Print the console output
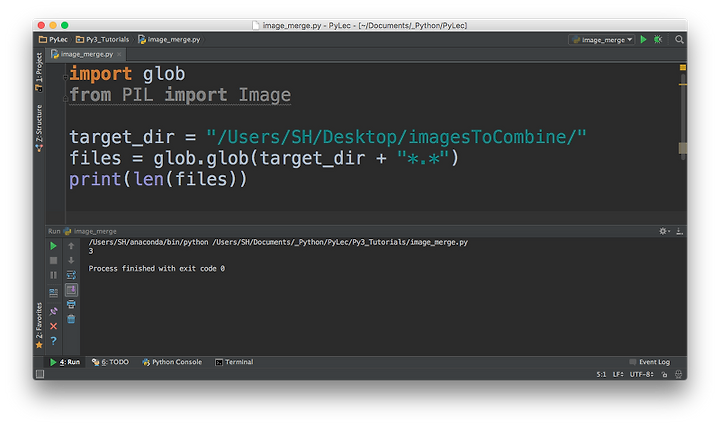Image resolution: width=720 pixels, height=427 pixels. [x=71, y=304]
